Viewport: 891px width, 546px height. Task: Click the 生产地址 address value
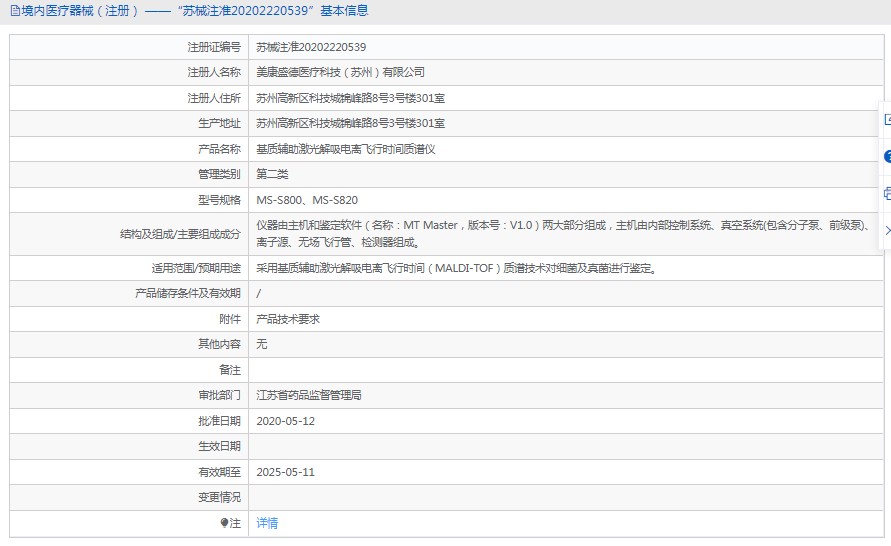(351, 123)
